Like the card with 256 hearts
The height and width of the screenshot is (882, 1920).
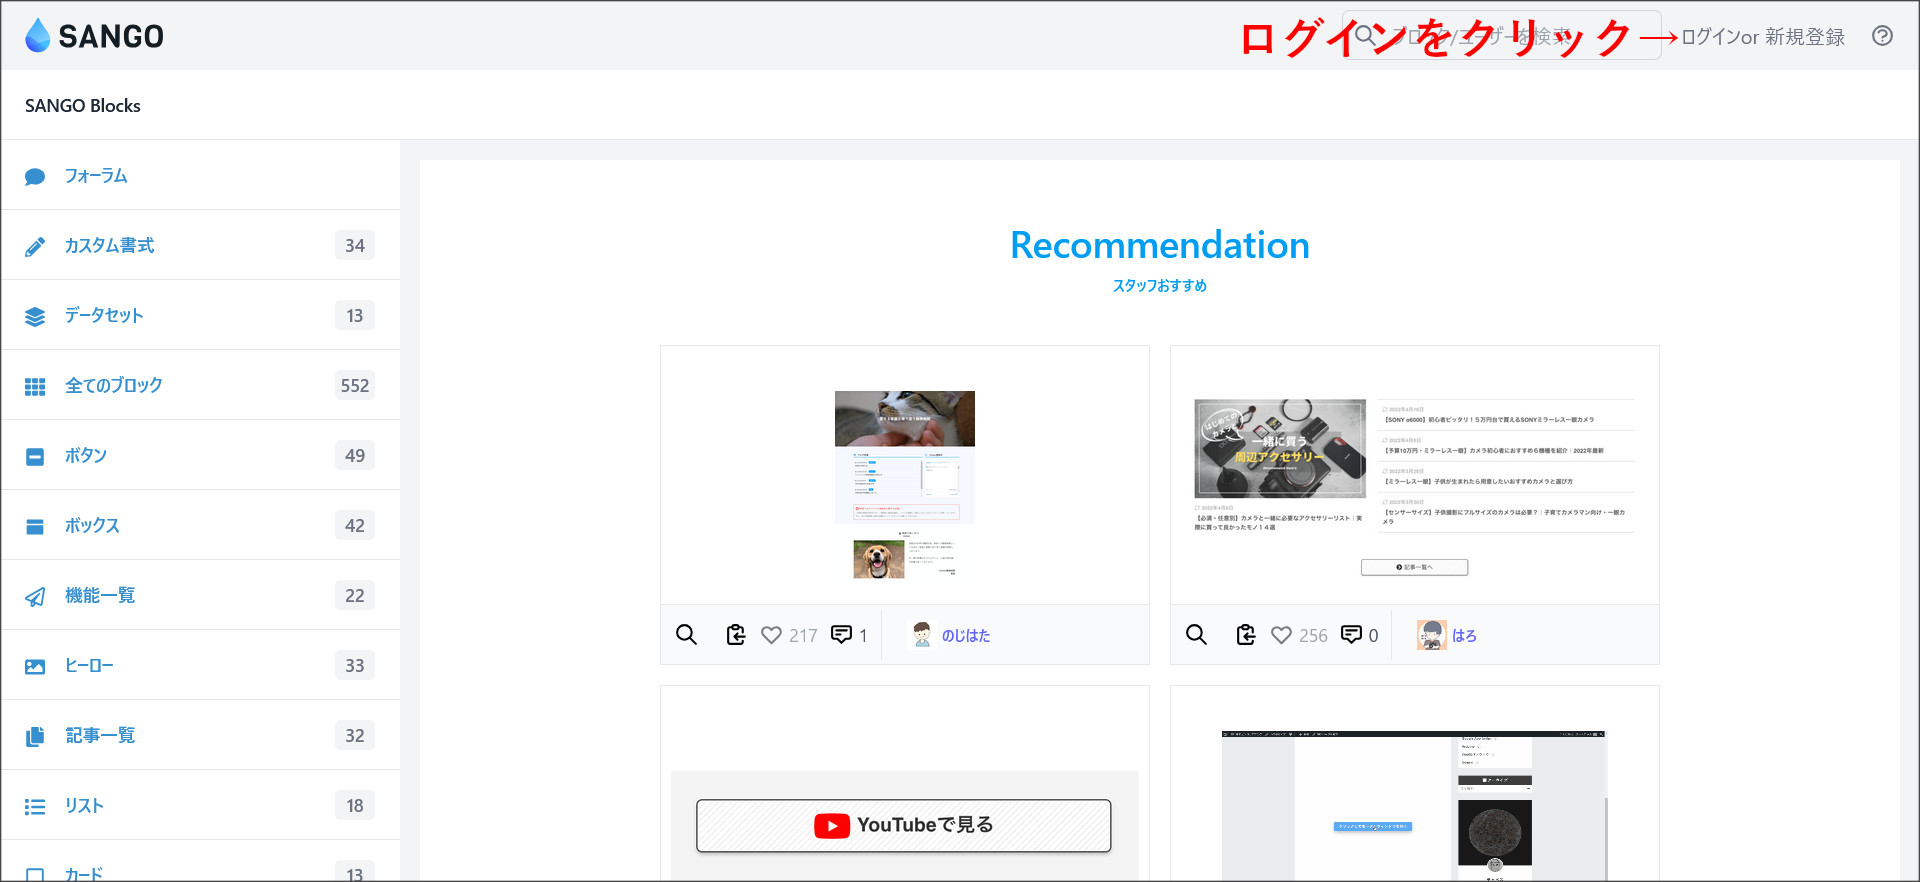point(1281,635)
